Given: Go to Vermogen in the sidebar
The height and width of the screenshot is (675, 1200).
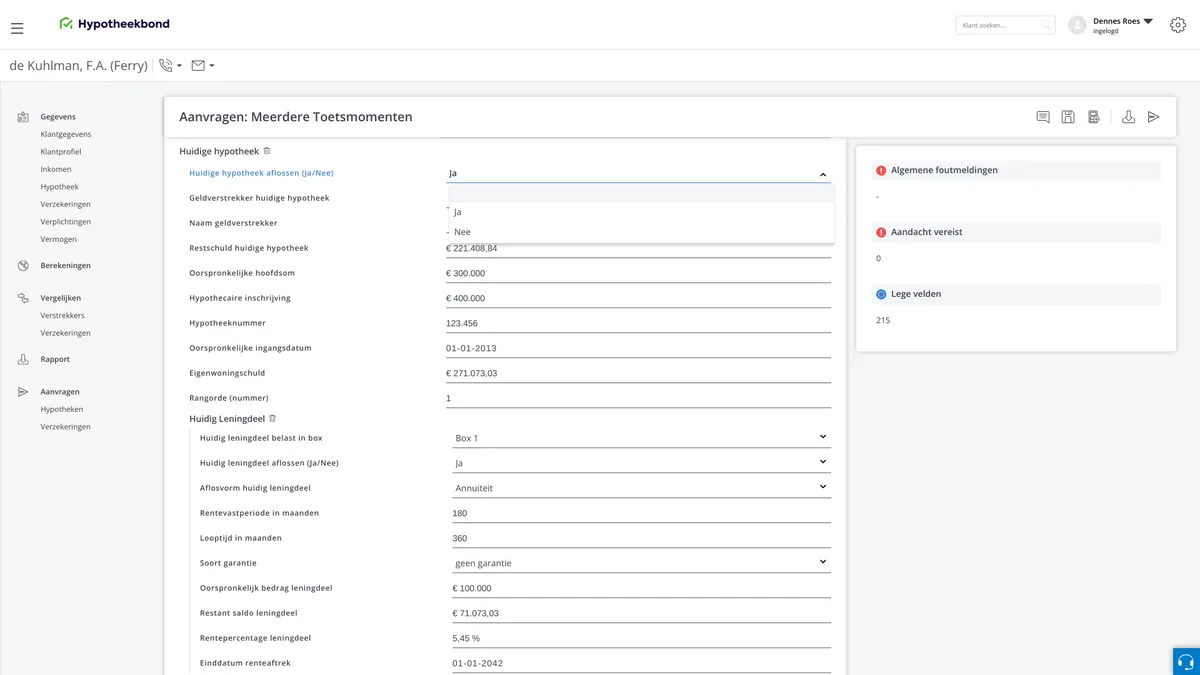Looking at the screenshot, I should coord(59,239).
